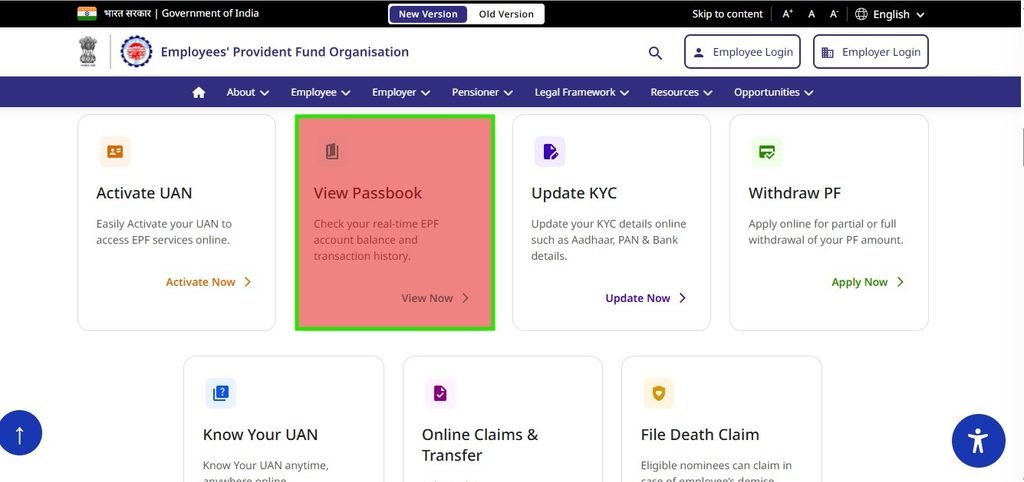Click the Withdraw PF card icon
The width and height of the screenshot is (1024, 482).
pos(767,152)
